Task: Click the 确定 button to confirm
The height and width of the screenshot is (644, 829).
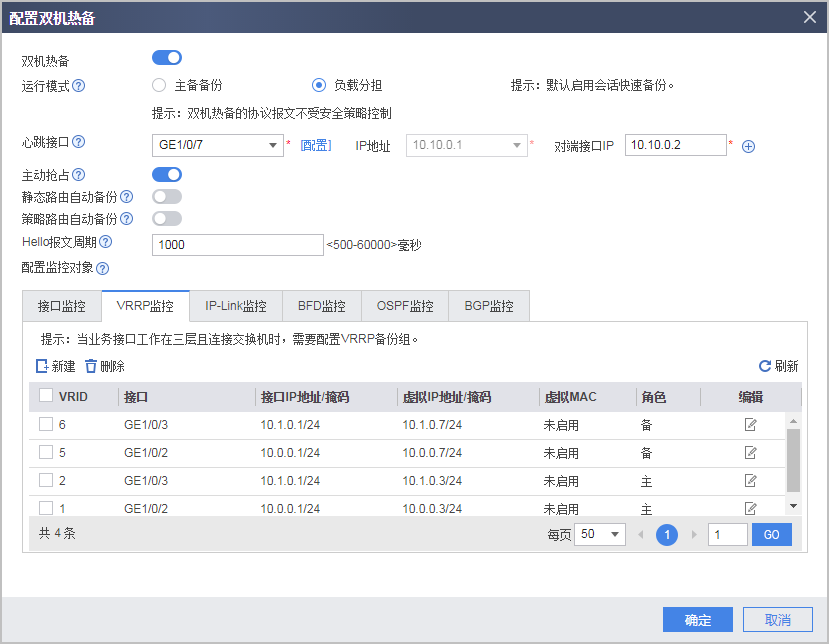Action: (697, 619)
